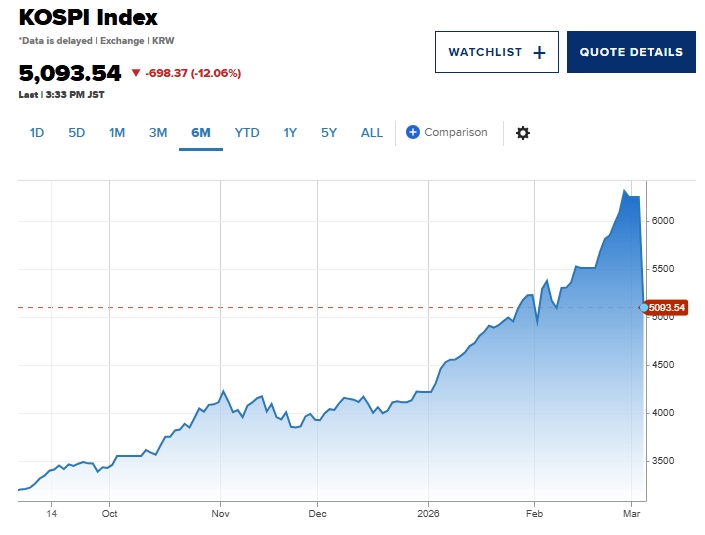Switch chart to YTD range
The image size is (705, 535).
(247, 133)
